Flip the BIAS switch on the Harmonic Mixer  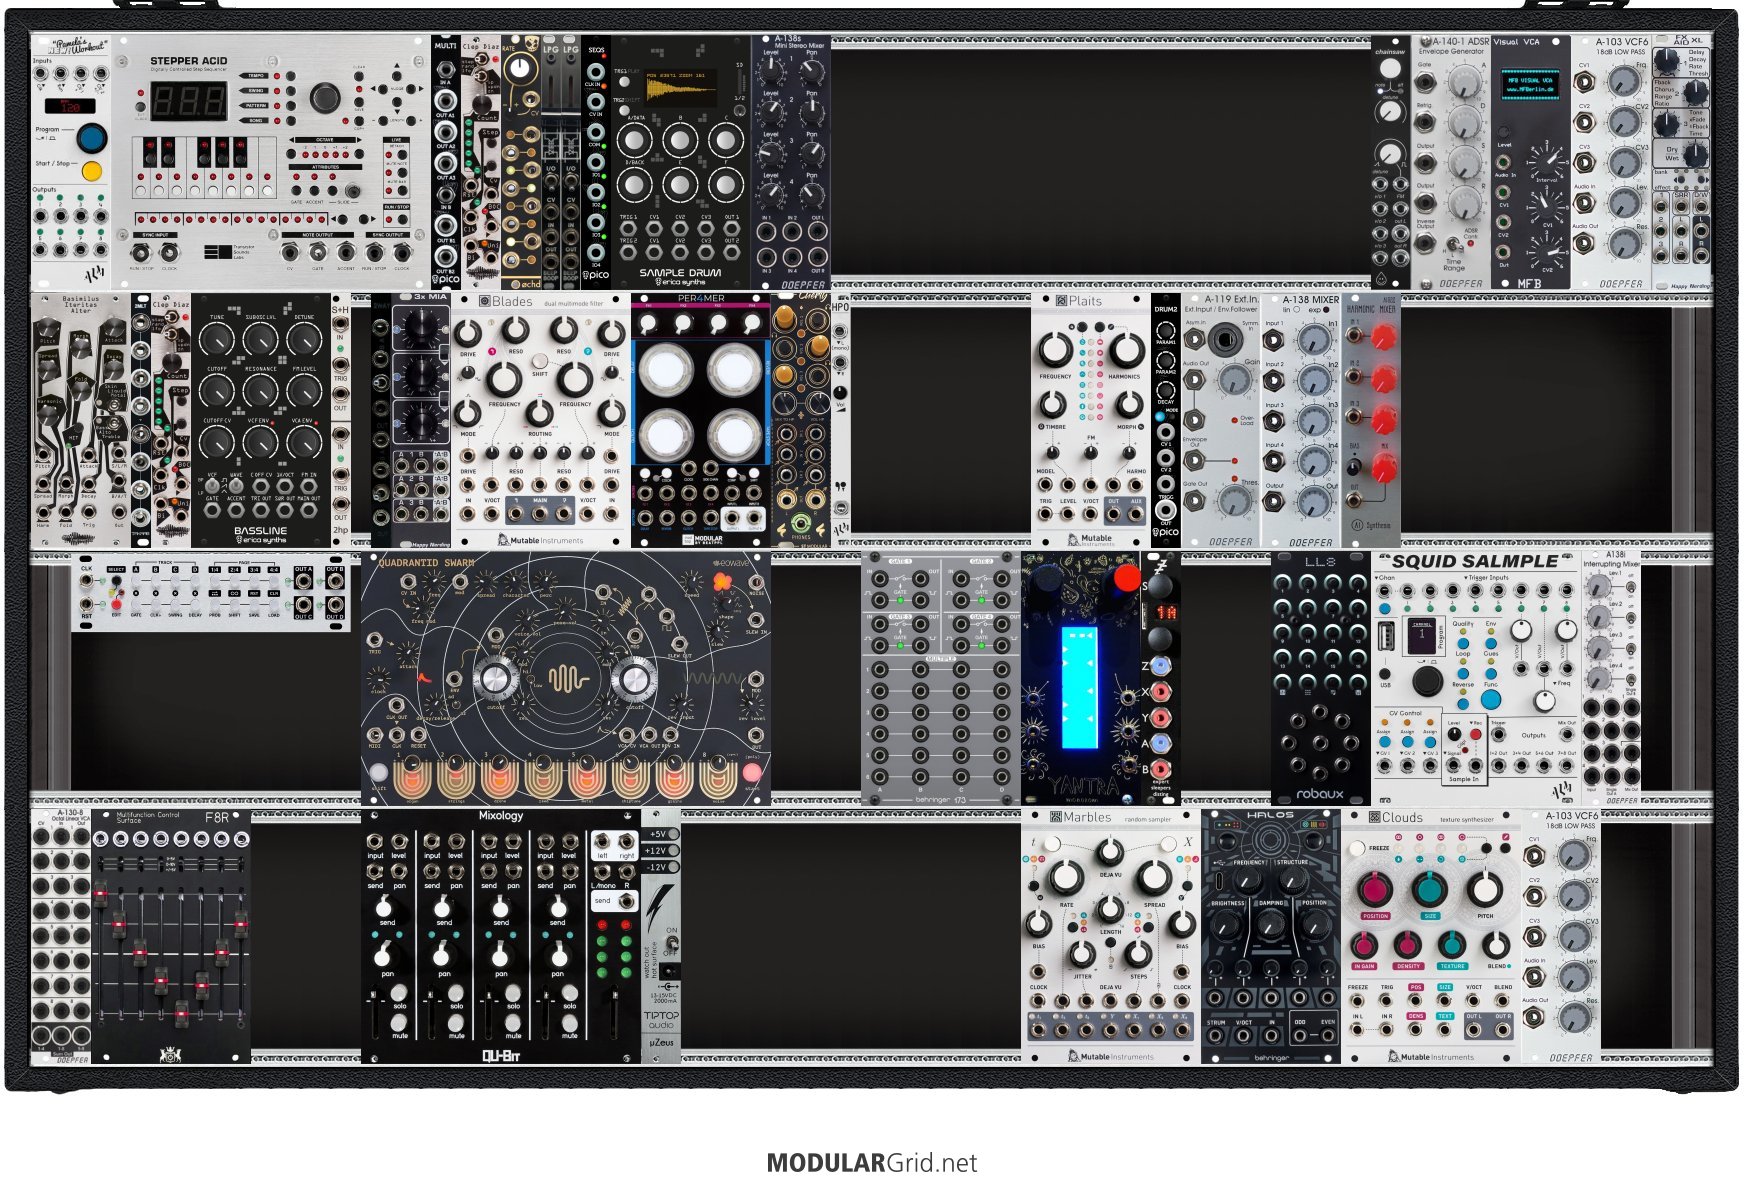click(1354, 466)
